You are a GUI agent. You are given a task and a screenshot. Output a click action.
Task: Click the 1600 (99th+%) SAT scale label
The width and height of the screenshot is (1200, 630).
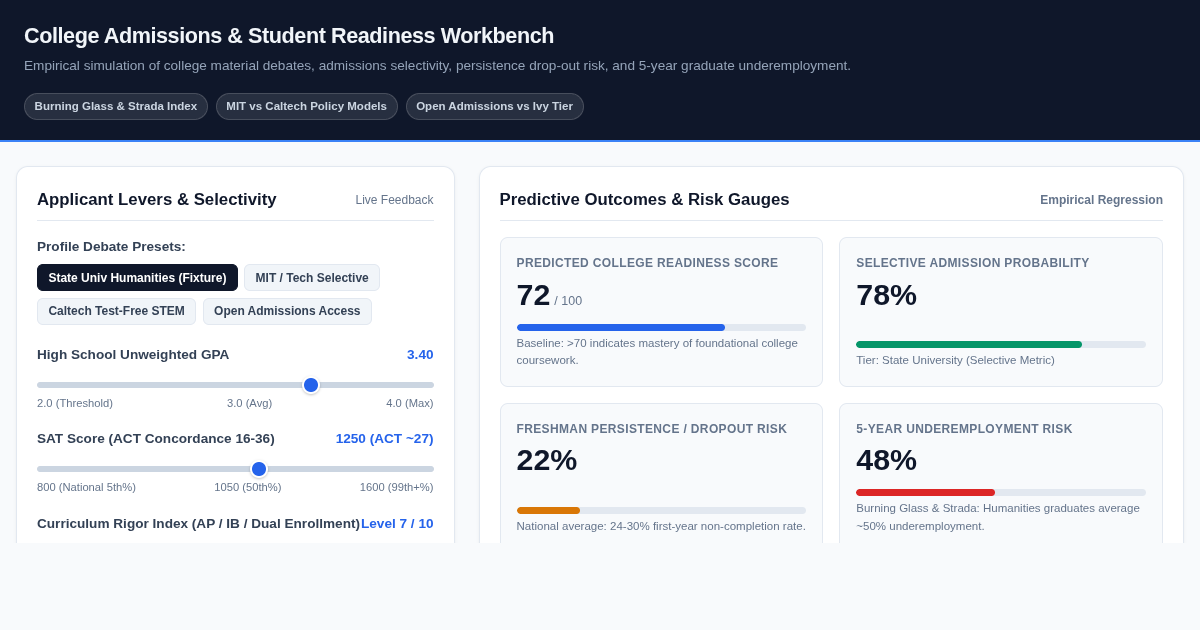[x=397, y=487]
